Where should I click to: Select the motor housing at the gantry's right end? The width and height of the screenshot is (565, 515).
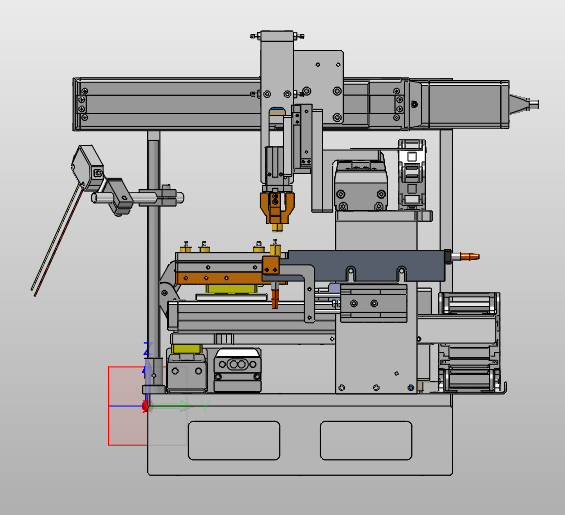tap(467, 105)
